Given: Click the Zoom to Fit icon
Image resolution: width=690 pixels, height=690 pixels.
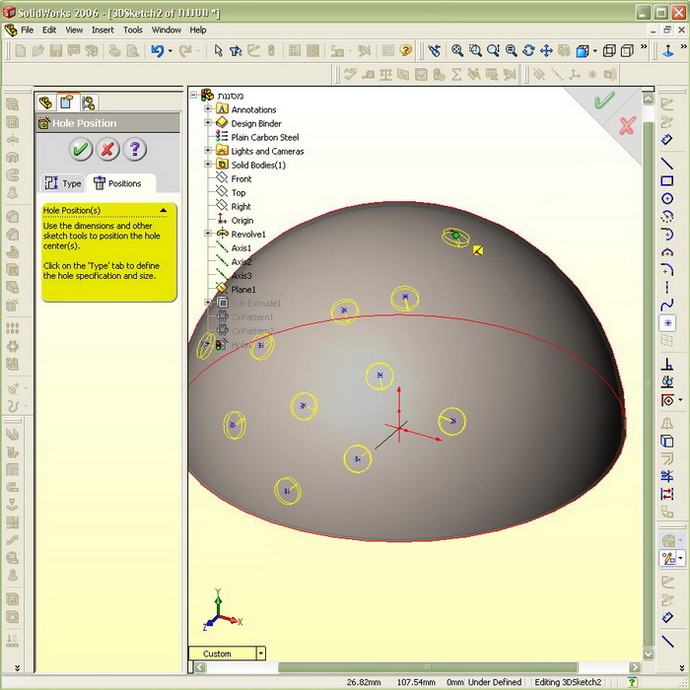Looking at the screenshot, I should pyautogui.click(x=457, y=50).
